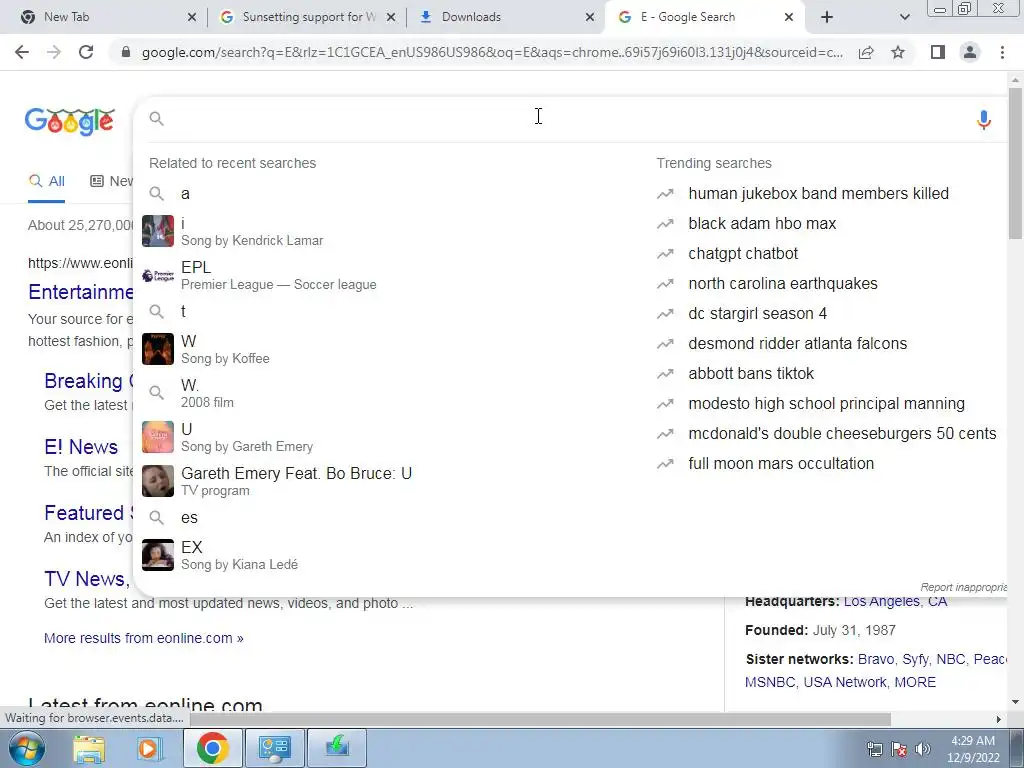Select trending 'black adam hbo max'
1024x768 pixels.
point(762,223)
